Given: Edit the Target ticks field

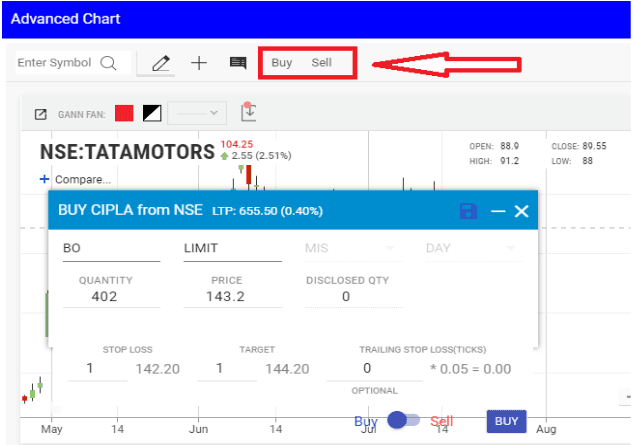Looking at the screenshot, I should tap(227, 369).
